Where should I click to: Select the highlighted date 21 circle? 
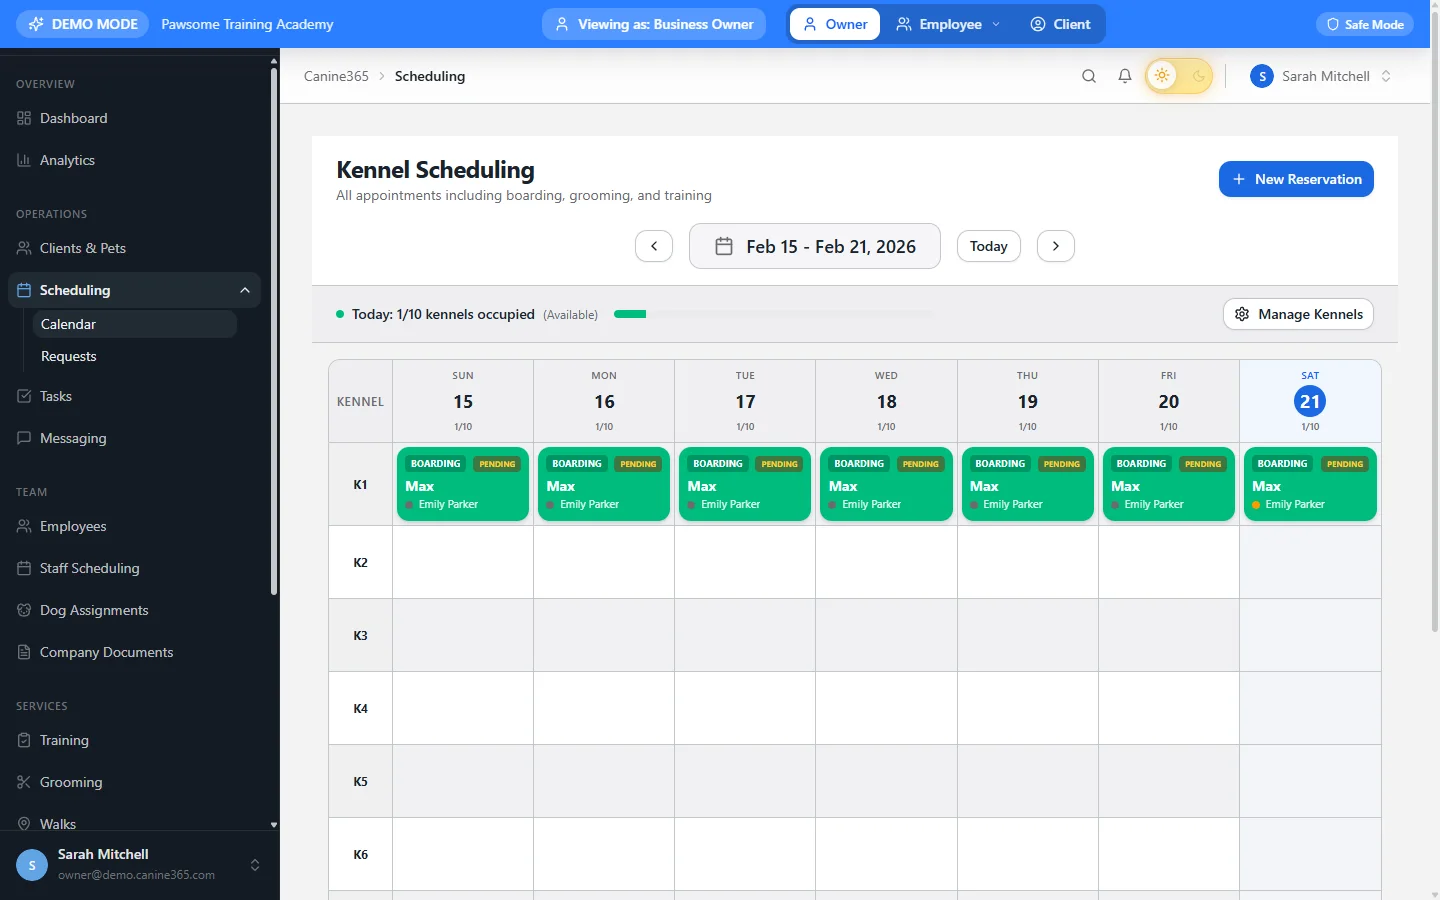tap(1310, 402)
